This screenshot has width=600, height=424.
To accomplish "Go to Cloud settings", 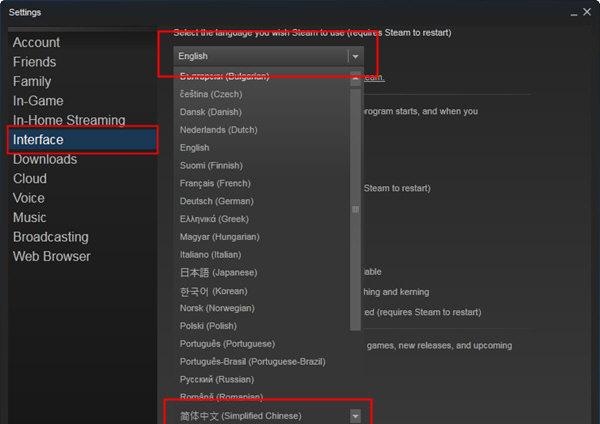I will [30, 179].
